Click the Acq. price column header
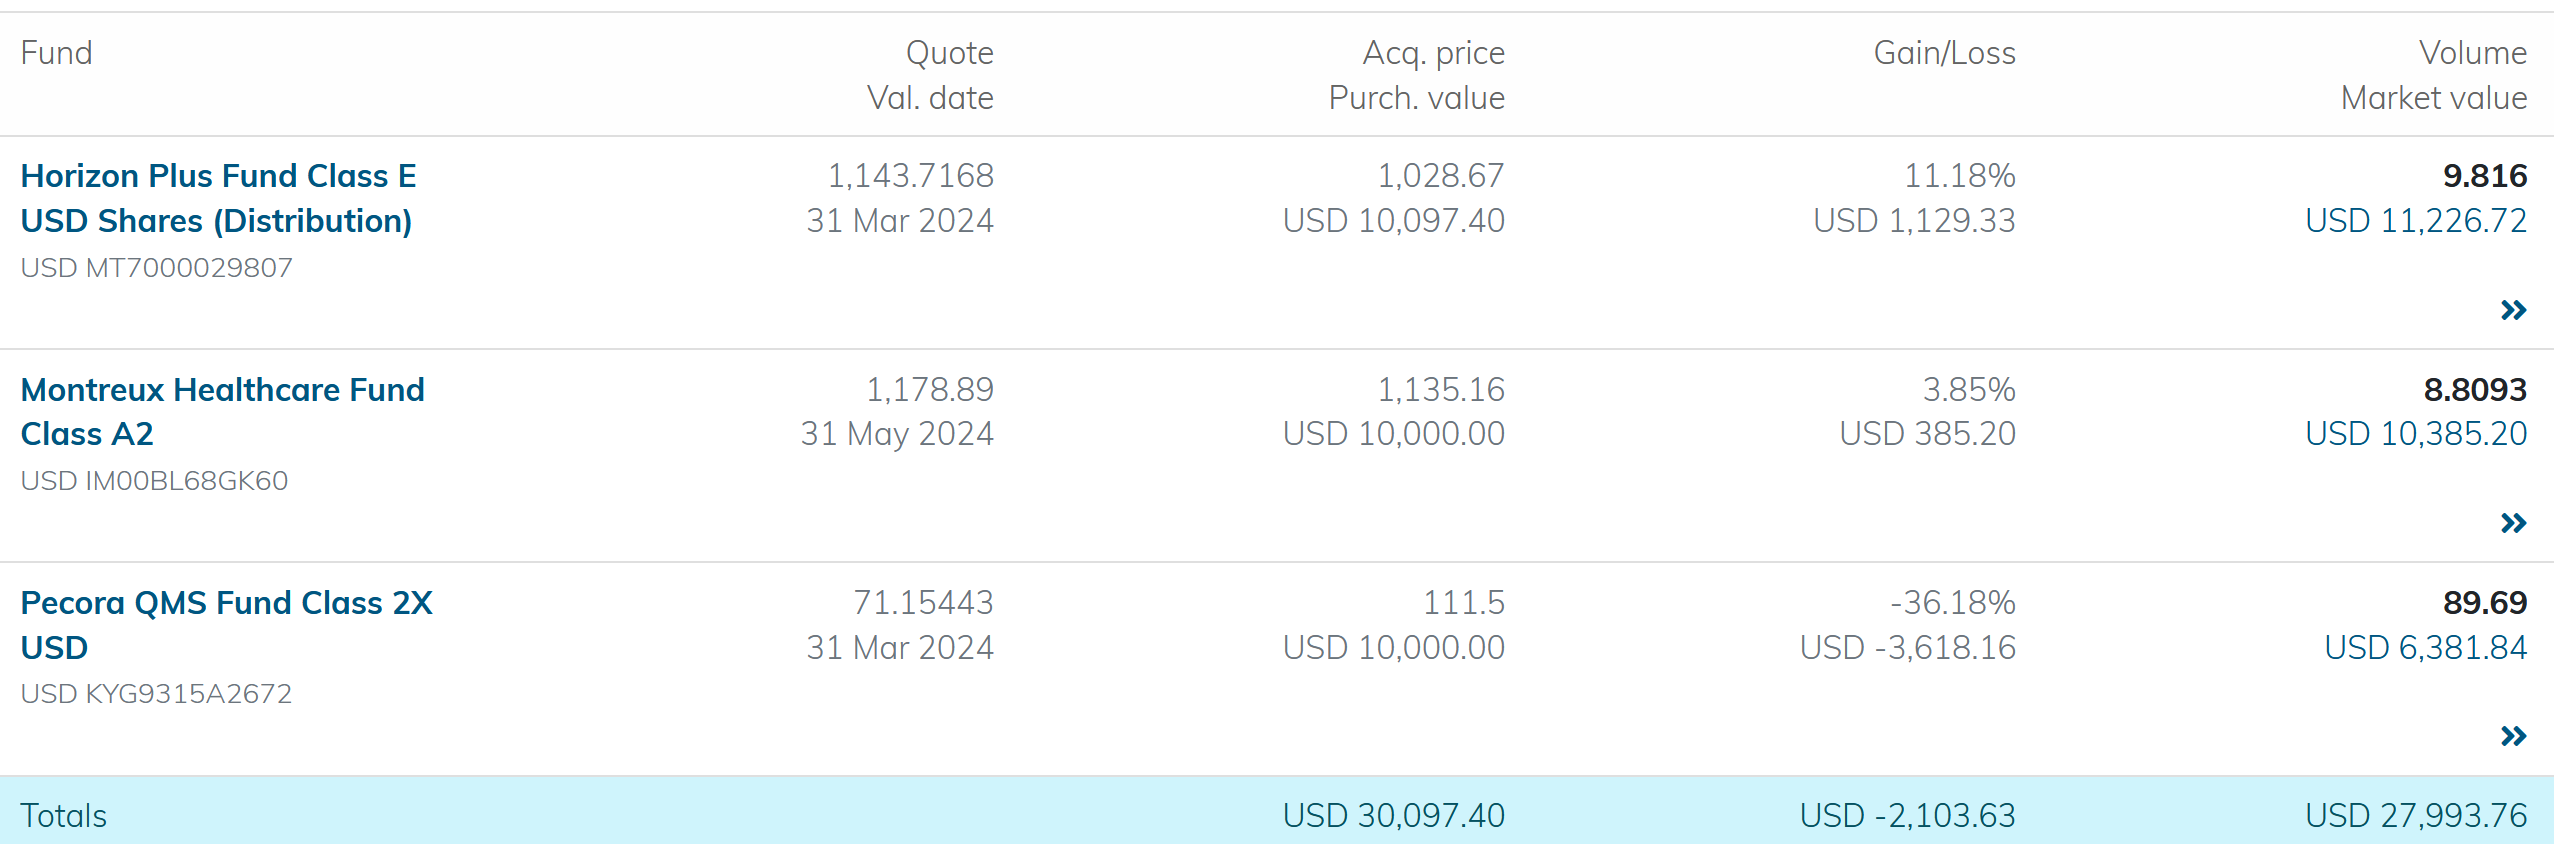 point(1433,53)
